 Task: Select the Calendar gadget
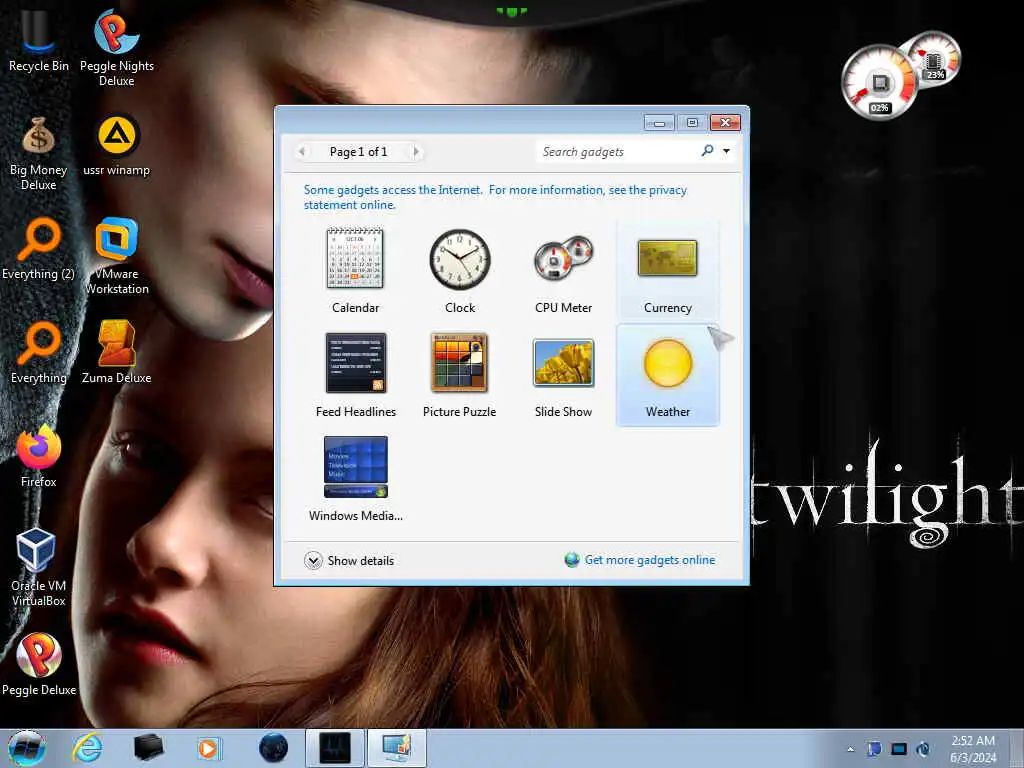click(x=355, y=270)
